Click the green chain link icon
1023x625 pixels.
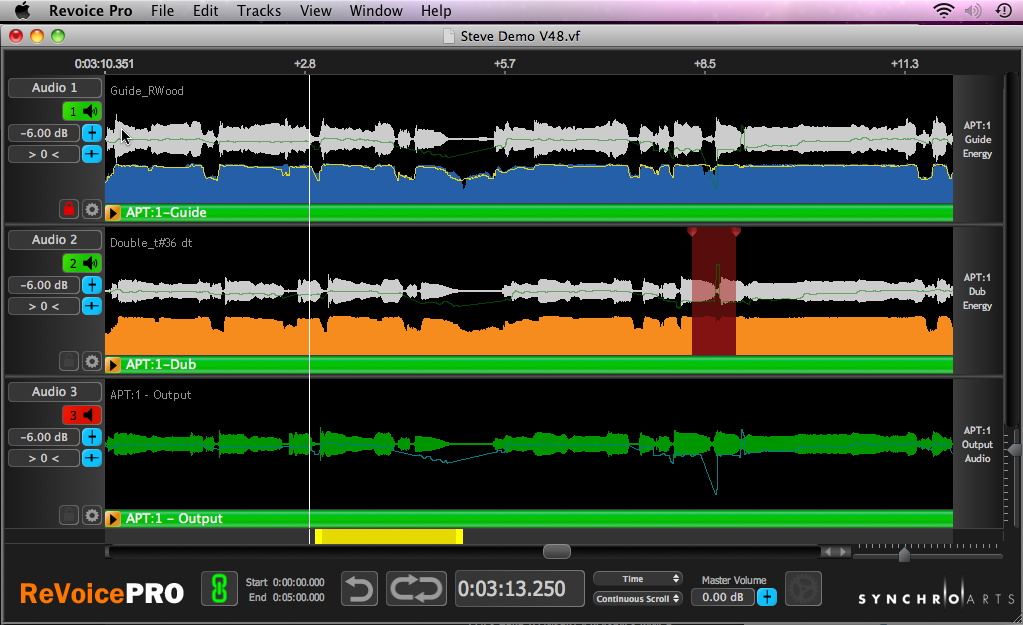[214, 589]
